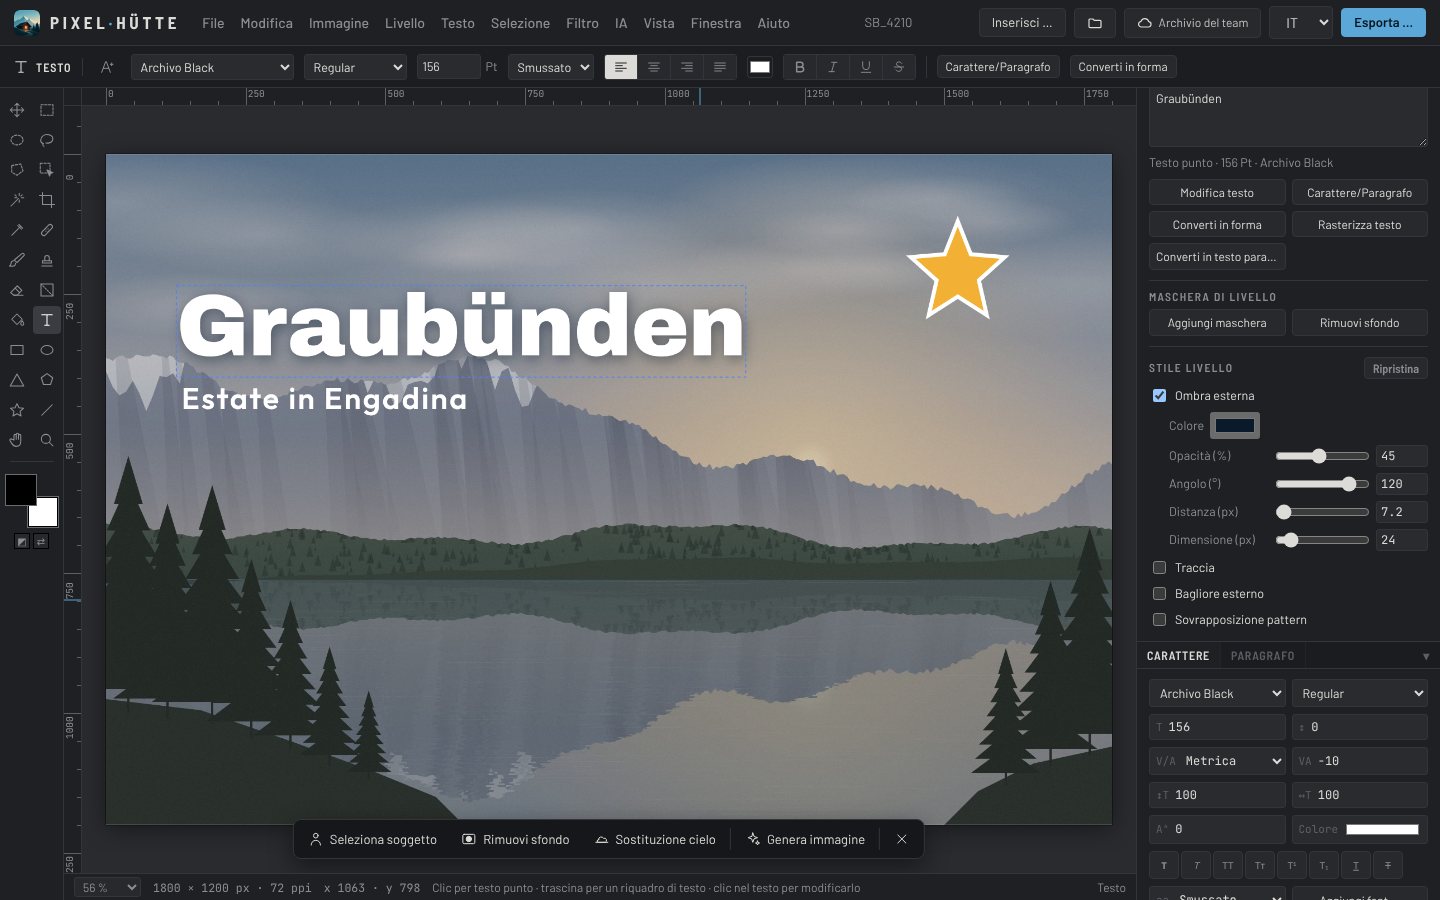Select the Star shape tool
Image resolution: width=1440 pixels, height=900 pixels.
point(17,410)
